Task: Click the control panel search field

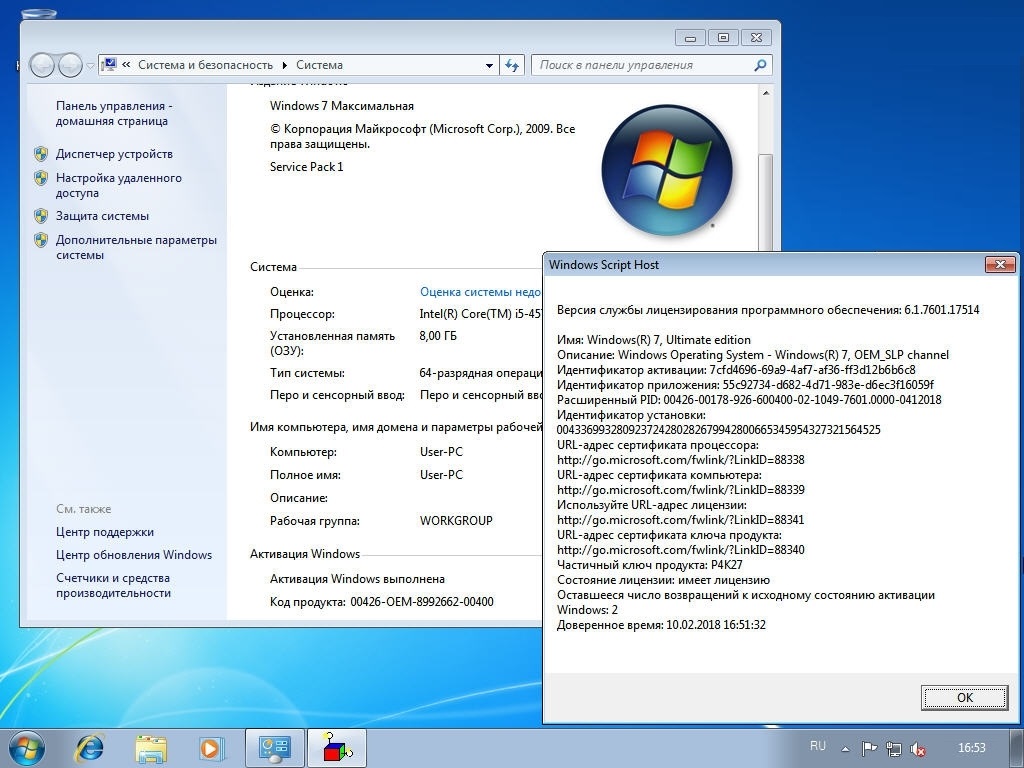Action: click(x=643, y=65)
